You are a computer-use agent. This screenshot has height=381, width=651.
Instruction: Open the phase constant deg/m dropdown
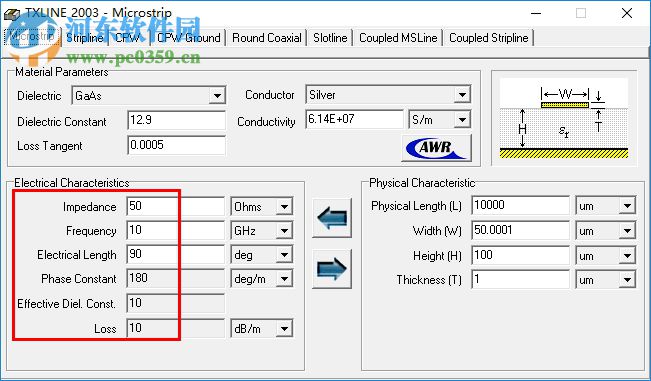[284, 279]
